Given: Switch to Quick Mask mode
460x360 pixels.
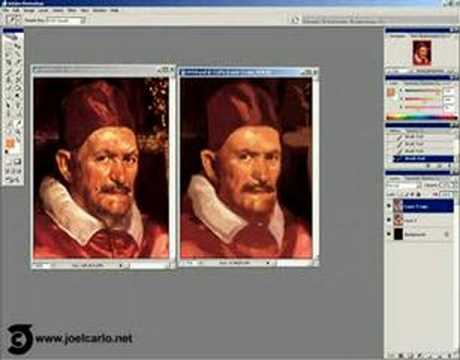Looking at the screenshot, I should coord(18,162).
